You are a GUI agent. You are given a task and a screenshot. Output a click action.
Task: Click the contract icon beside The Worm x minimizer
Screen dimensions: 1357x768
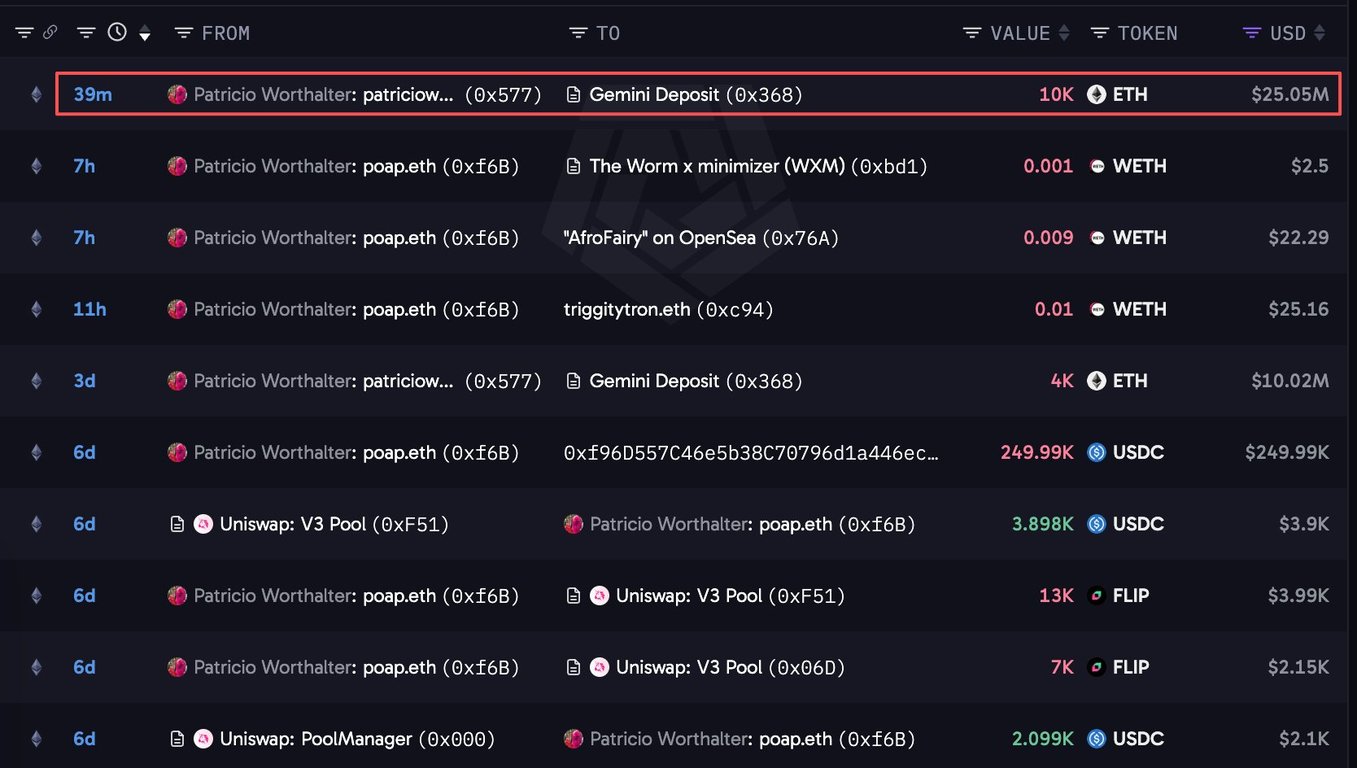pyautogui.click(x=573, y=166)
